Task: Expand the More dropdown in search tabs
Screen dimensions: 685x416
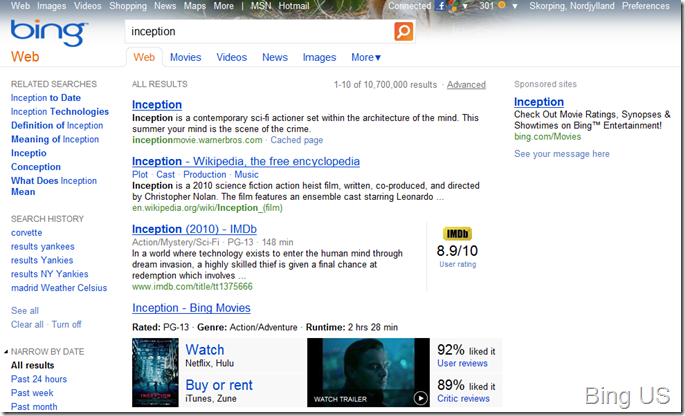Action: point(366,57)
